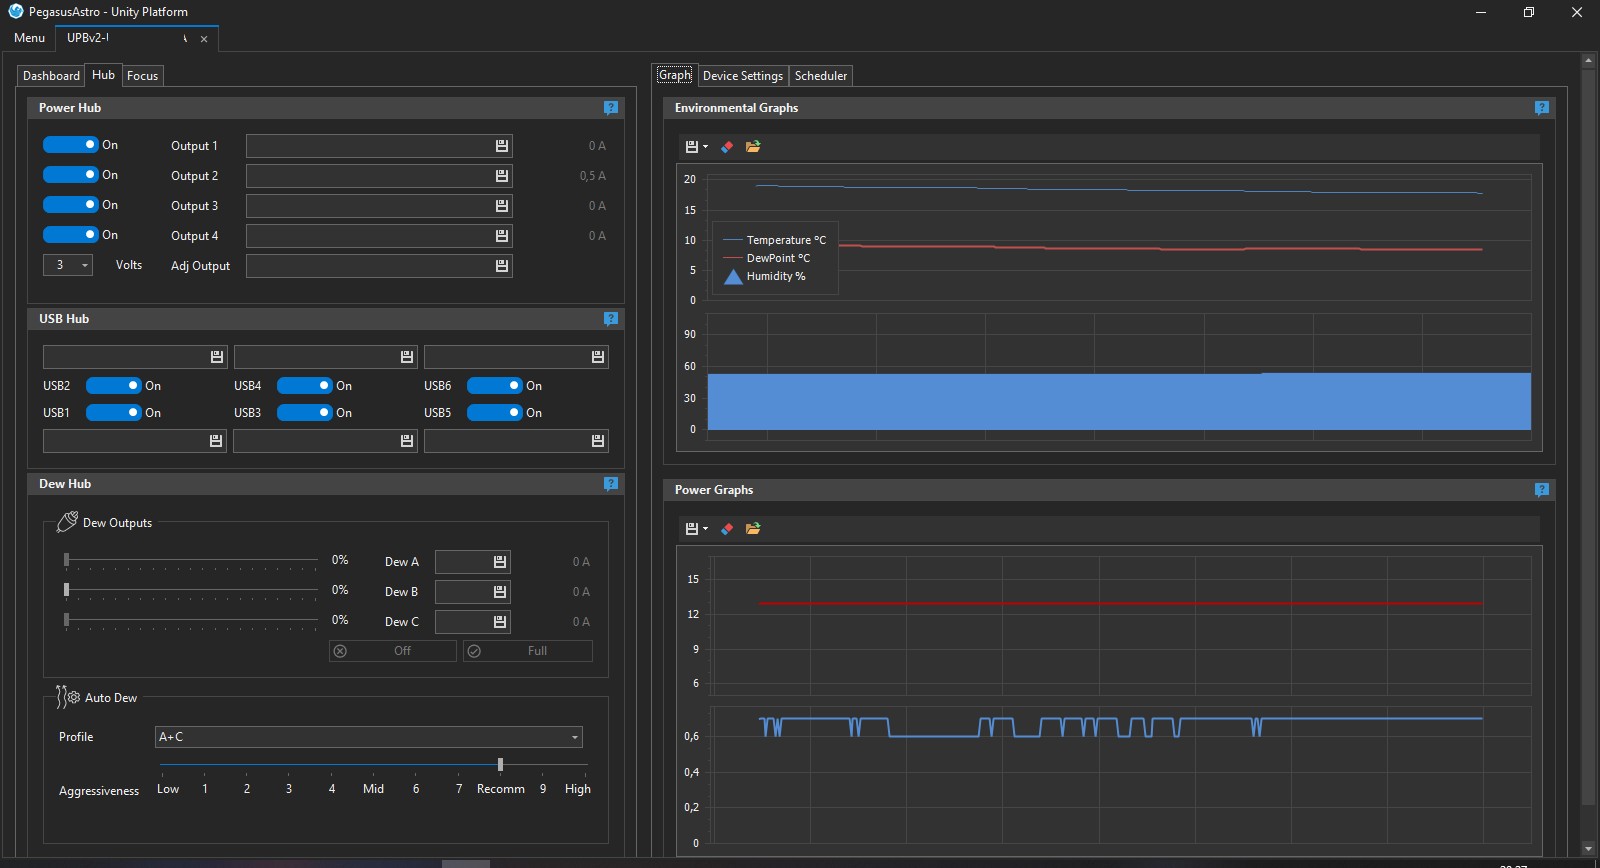The image size is (1600, 868).
Task: Select the Graph tab
Action: coord(675,75)
